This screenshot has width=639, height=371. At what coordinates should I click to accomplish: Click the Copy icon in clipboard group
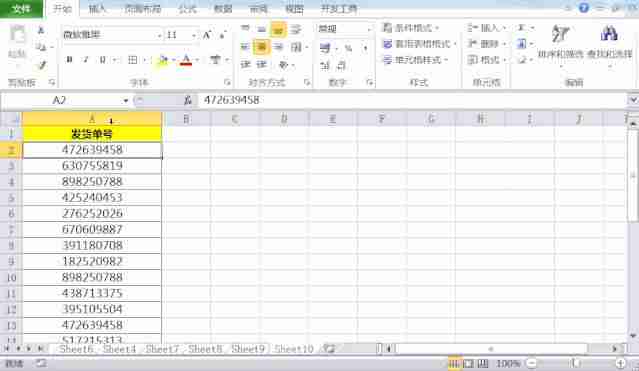pyautogui.click(x=41, y=47)
